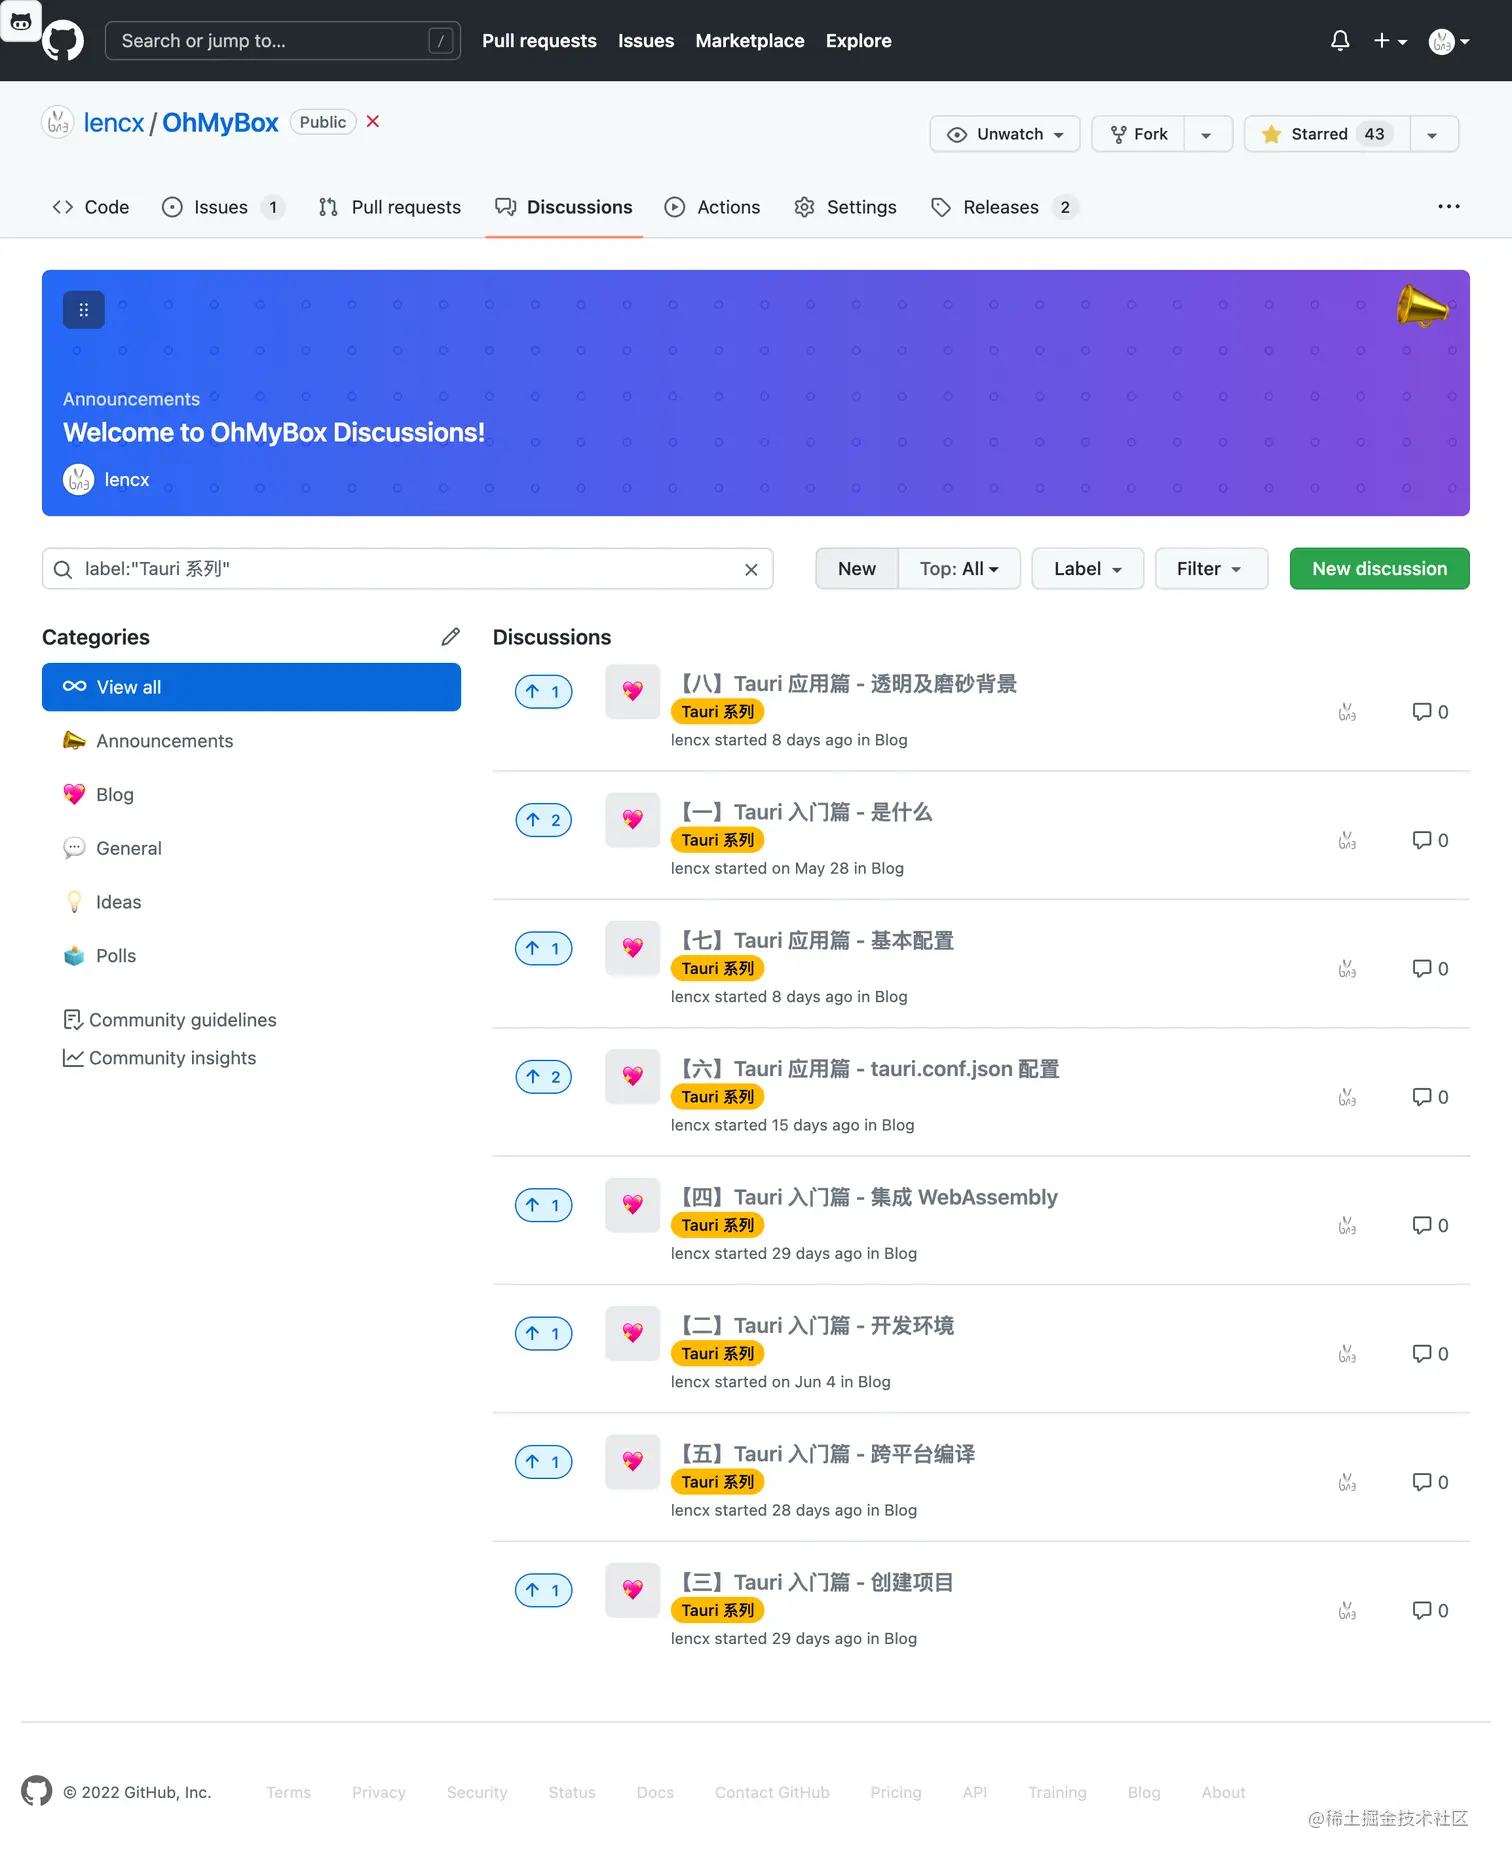Click the New discussion button
Image resolution: width=1512 pixels, height=1872 pixels.
click(x=1379, y=569)
